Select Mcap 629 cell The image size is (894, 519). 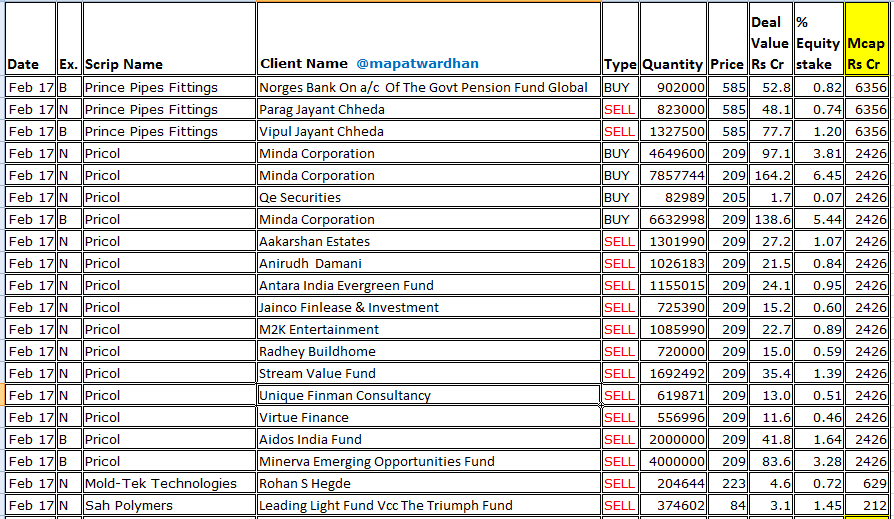click(x=867, y=484)
